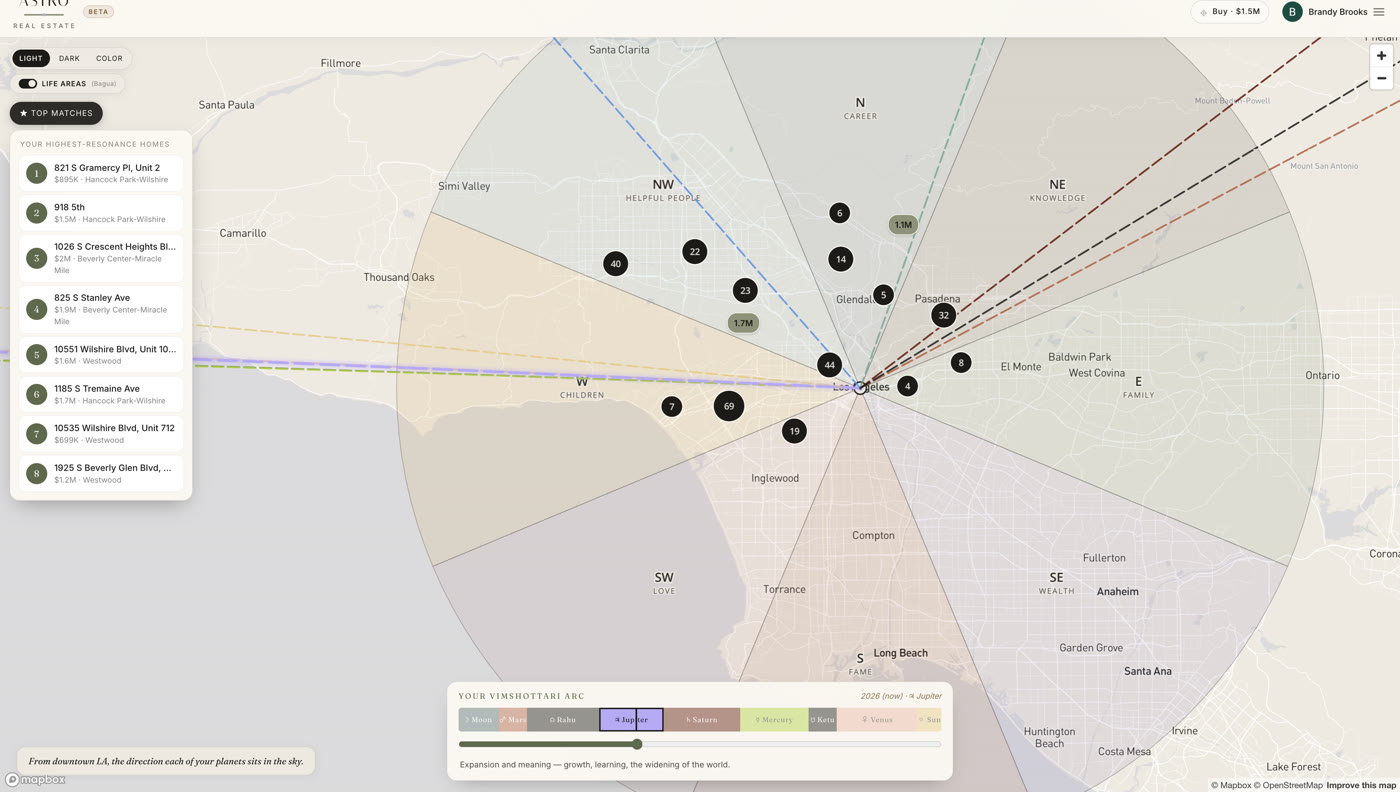Select the Venus period in Vimshottari arc

[x=877, y=720]
